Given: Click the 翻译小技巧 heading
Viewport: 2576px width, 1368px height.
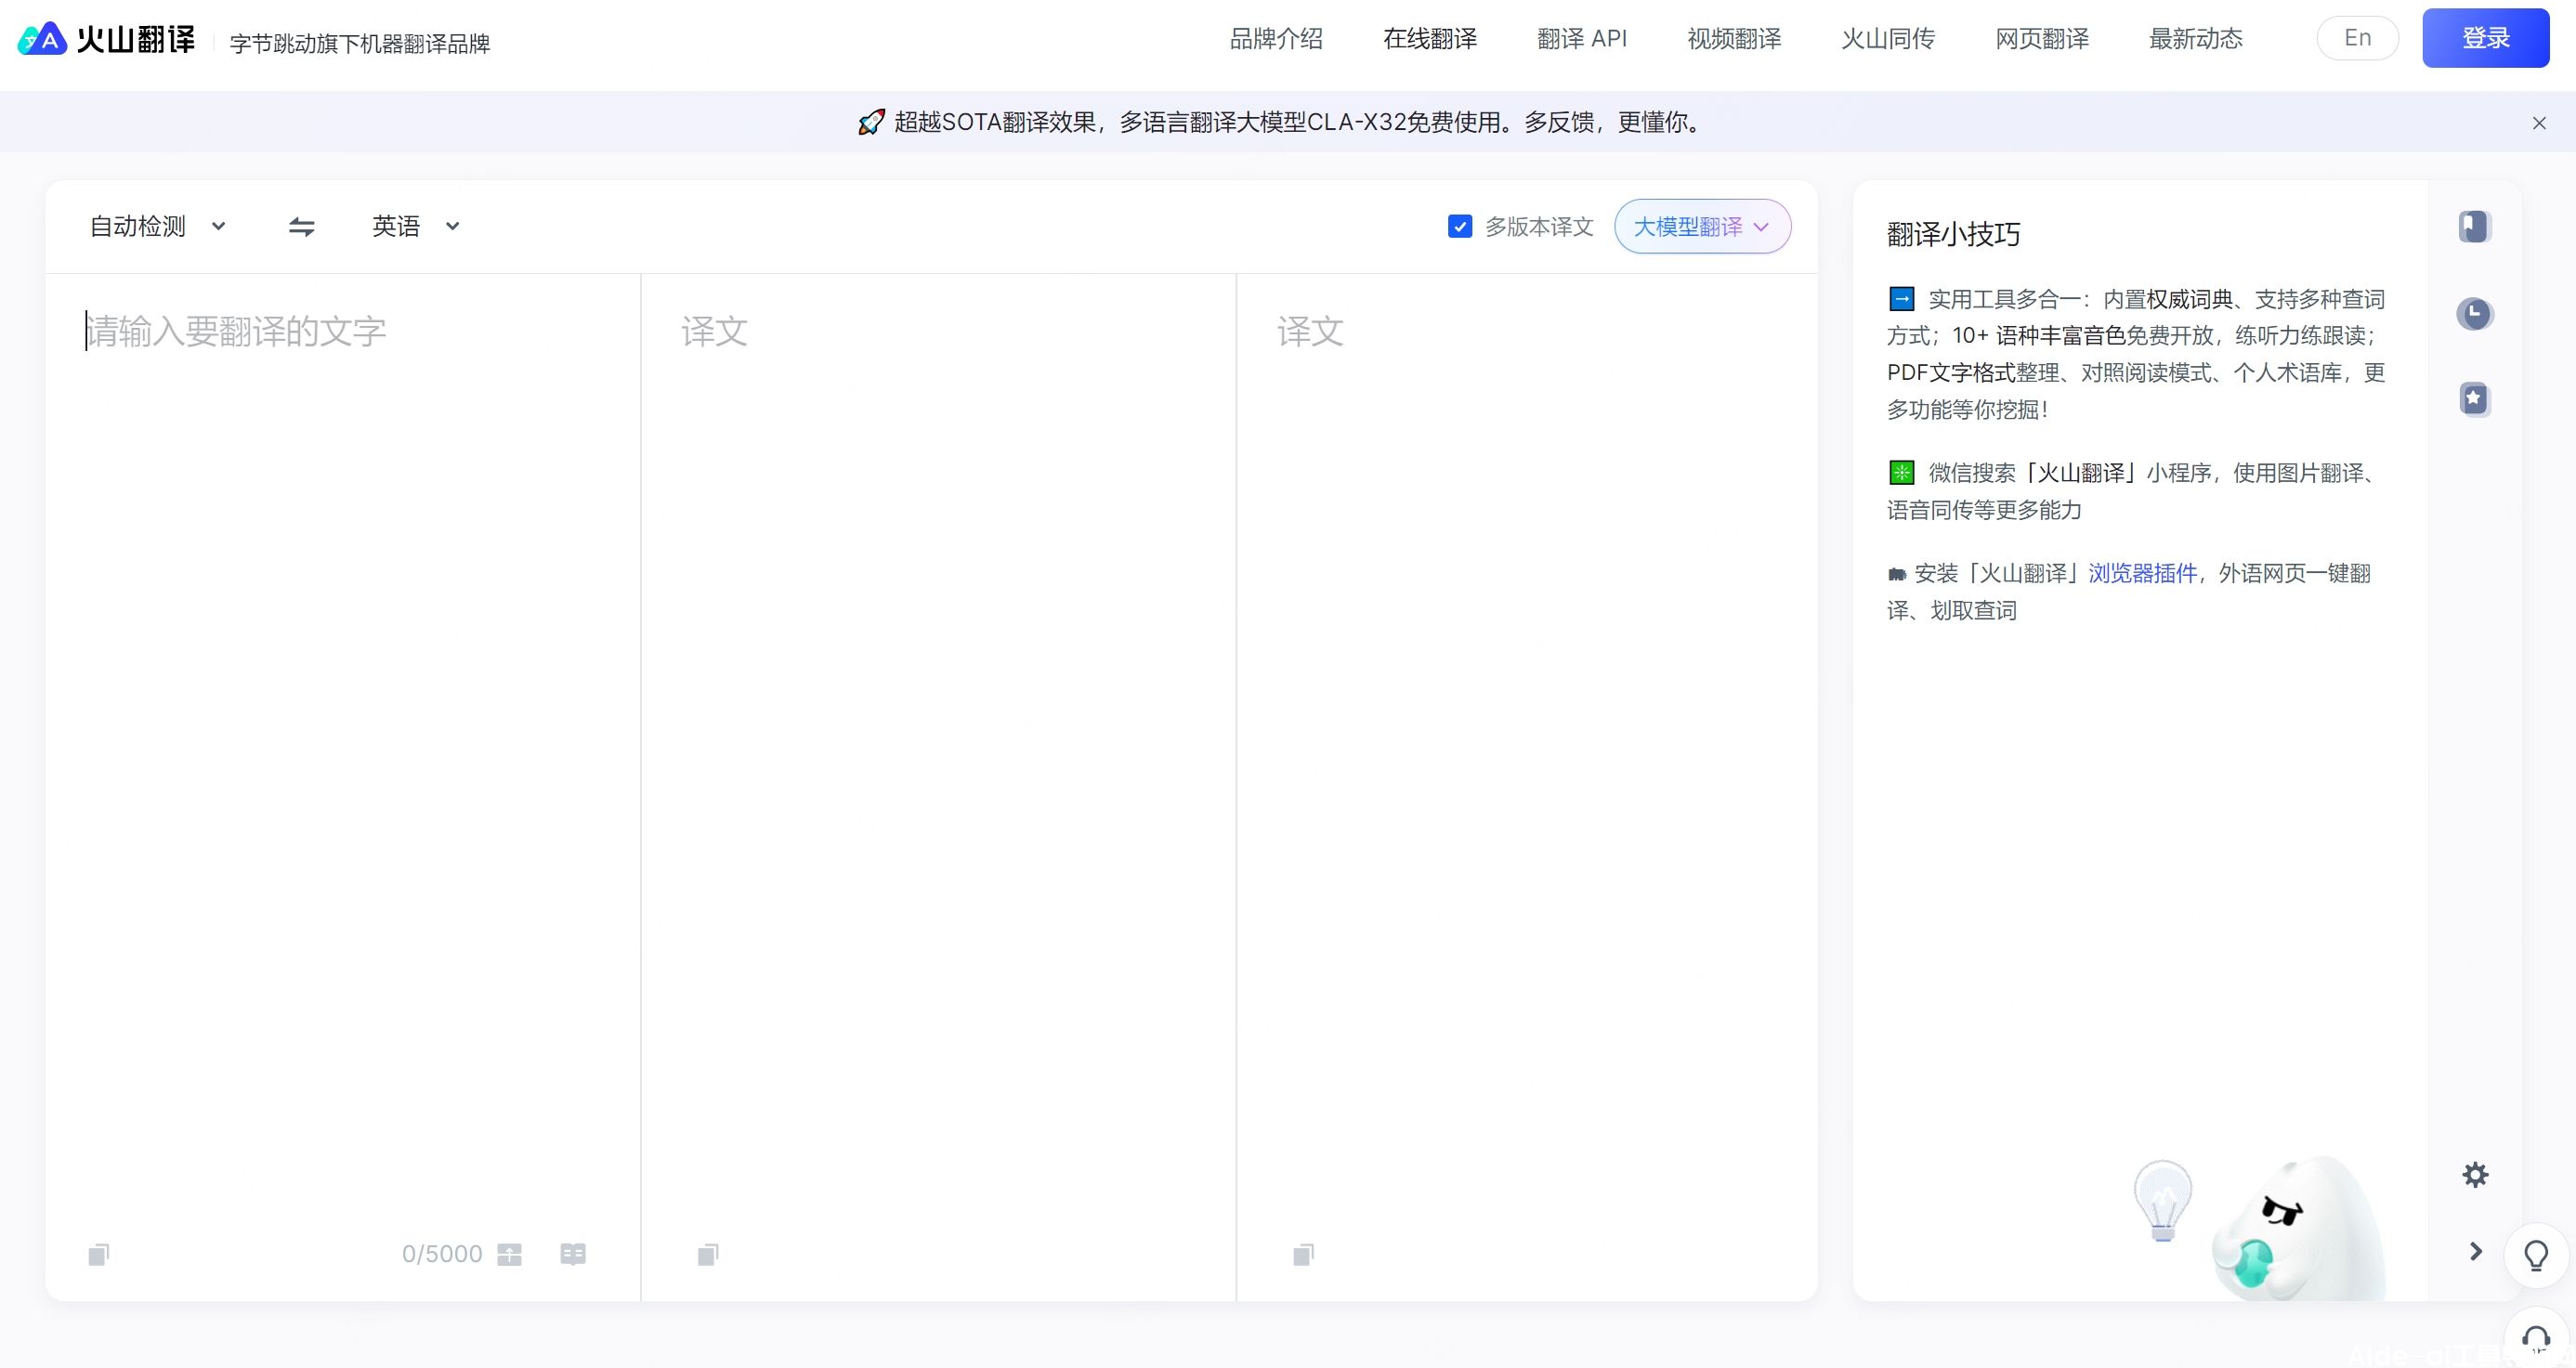Looking at the screenshot, I should 1953,234.
